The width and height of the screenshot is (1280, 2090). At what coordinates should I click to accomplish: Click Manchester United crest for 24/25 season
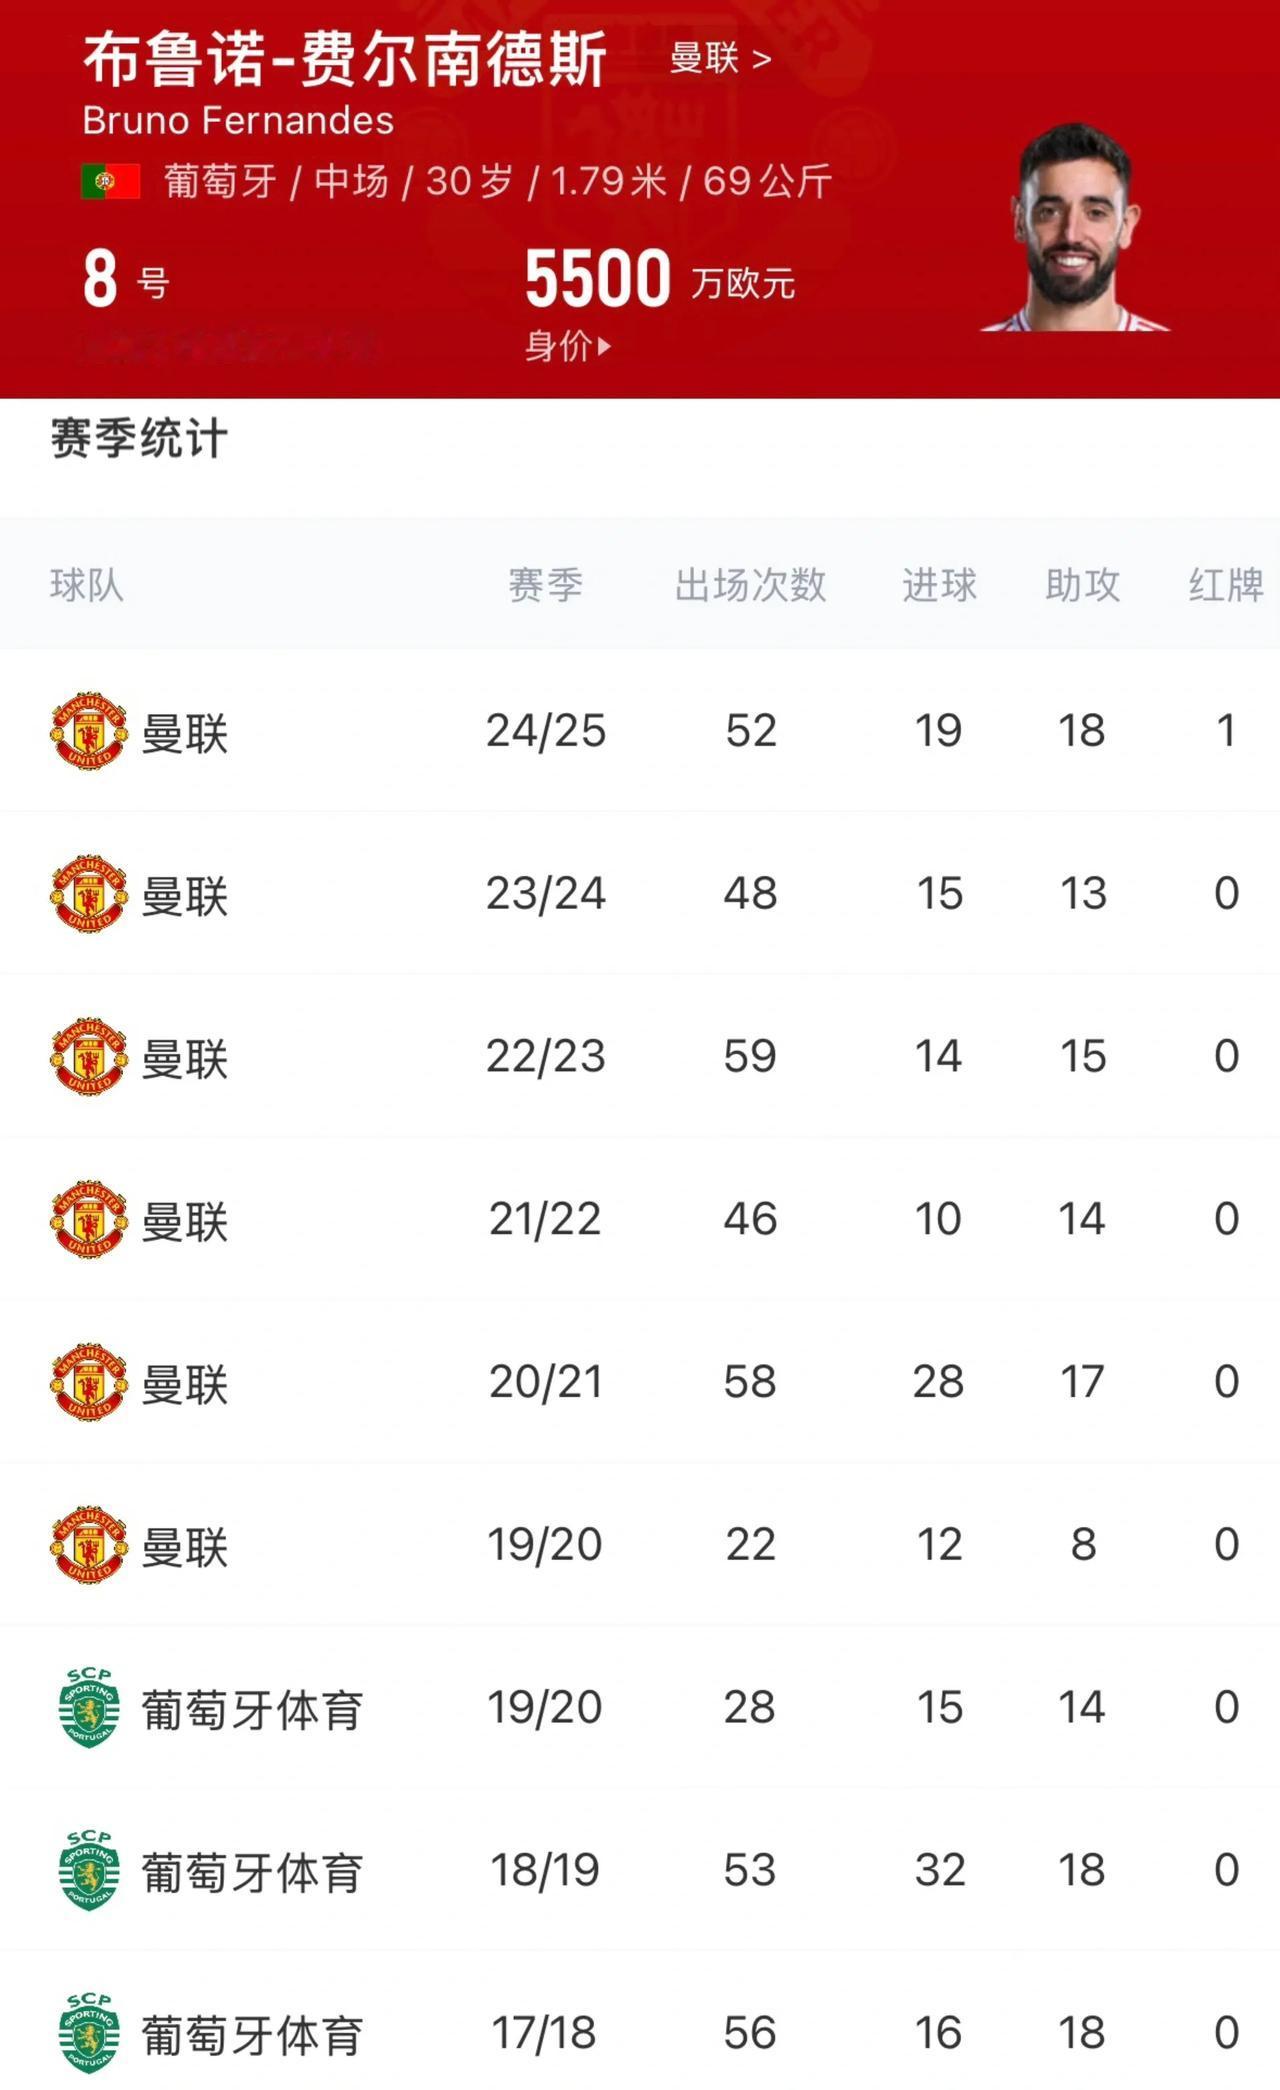(x=89, y=731)
